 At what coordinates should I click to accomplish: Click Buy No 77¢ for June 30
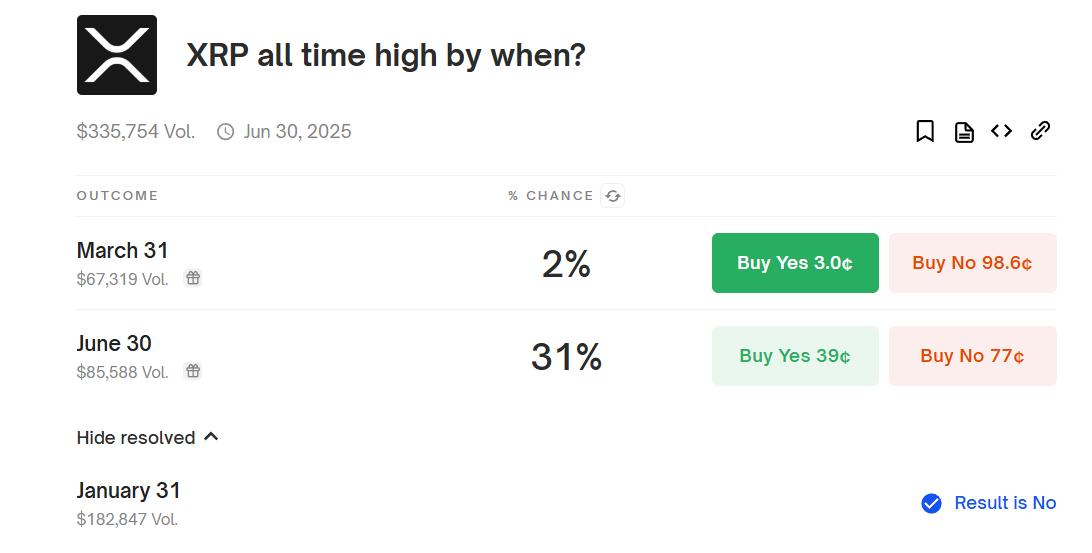click(x=973, y=356)
